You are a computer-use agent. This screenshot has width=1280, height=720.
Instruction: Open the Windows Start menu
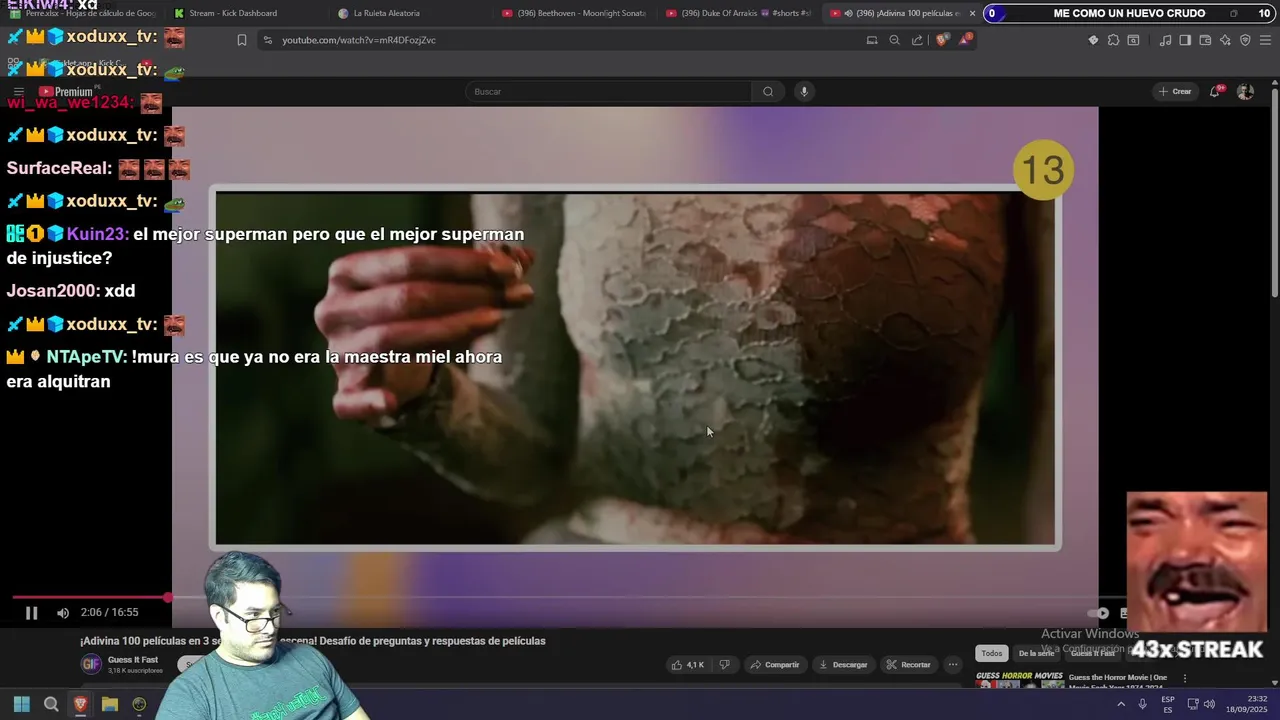(22, 704)
